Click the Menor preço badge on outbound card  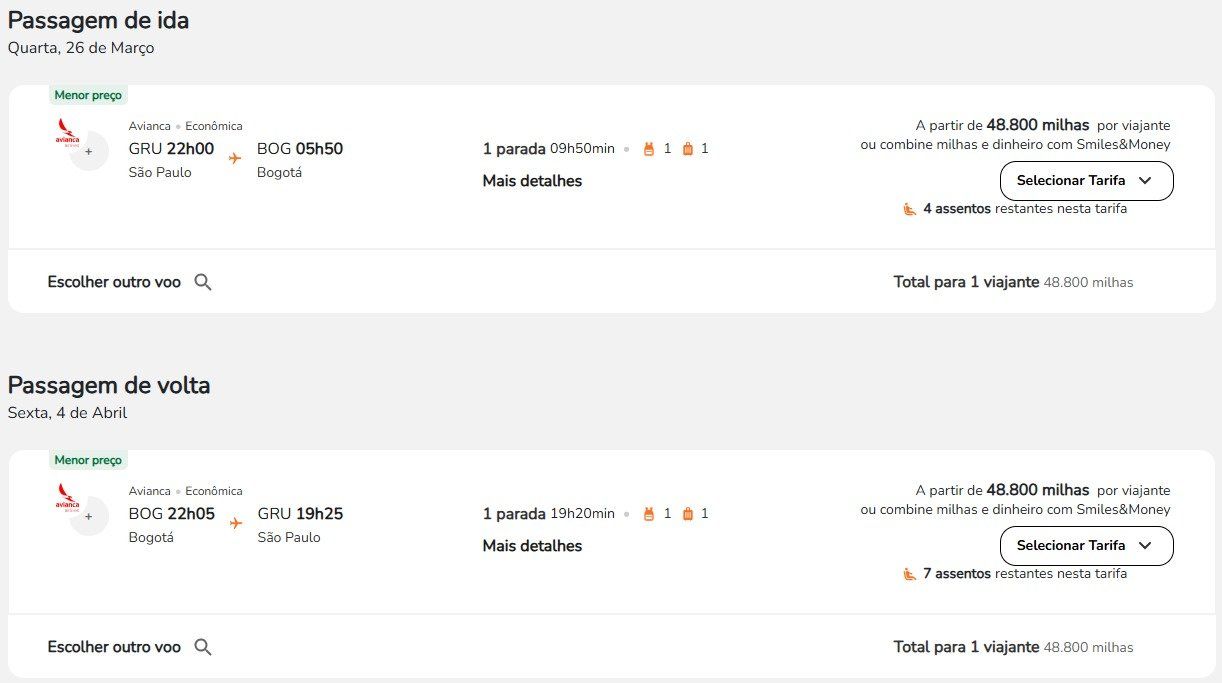coord(88,95)
